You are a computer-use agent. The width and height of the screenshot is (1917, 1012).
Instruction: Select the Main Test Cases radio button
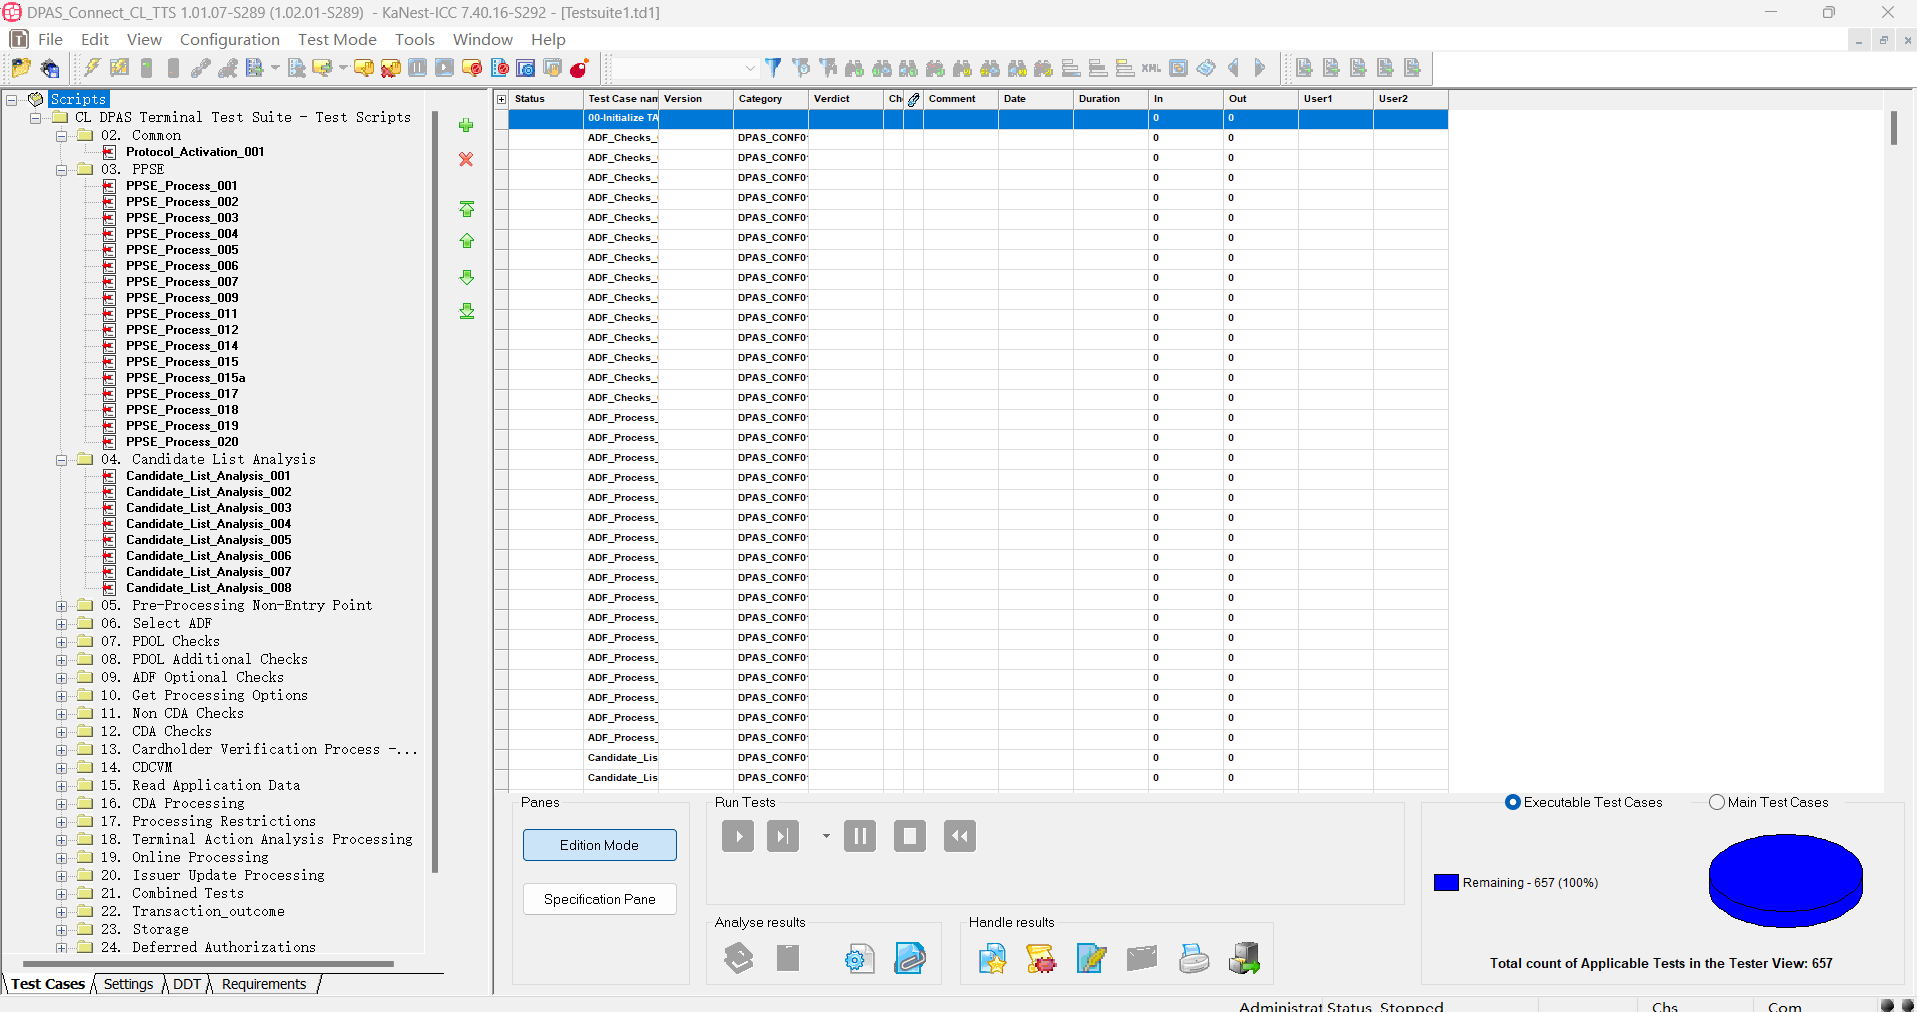(1717, 802)
